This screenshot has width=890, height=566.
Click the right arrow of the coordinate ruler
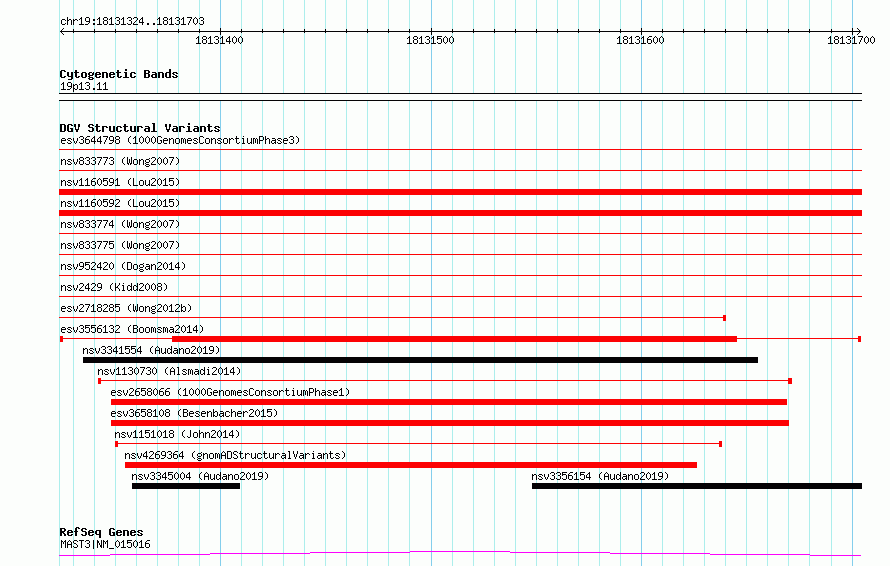858,31
